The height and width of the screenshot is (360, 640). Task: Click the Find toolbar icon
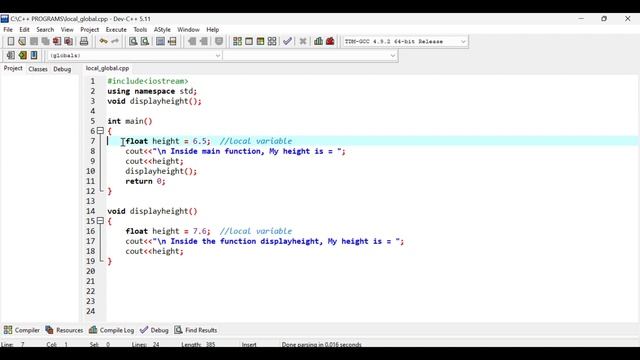pos(133,41)
